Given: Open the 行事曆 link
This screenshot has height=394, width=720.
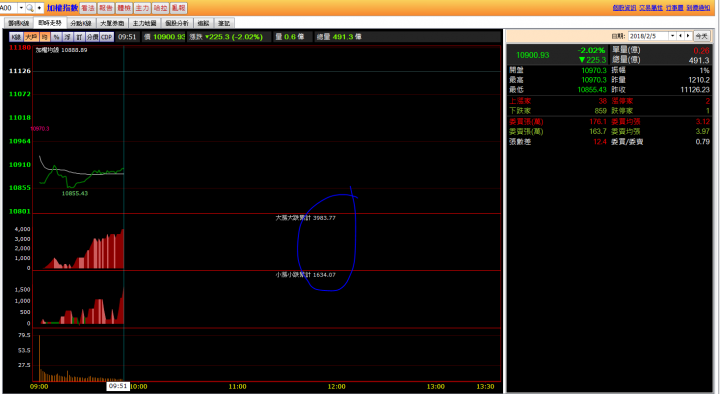Looking at the screenshot, I should (675, 8).
